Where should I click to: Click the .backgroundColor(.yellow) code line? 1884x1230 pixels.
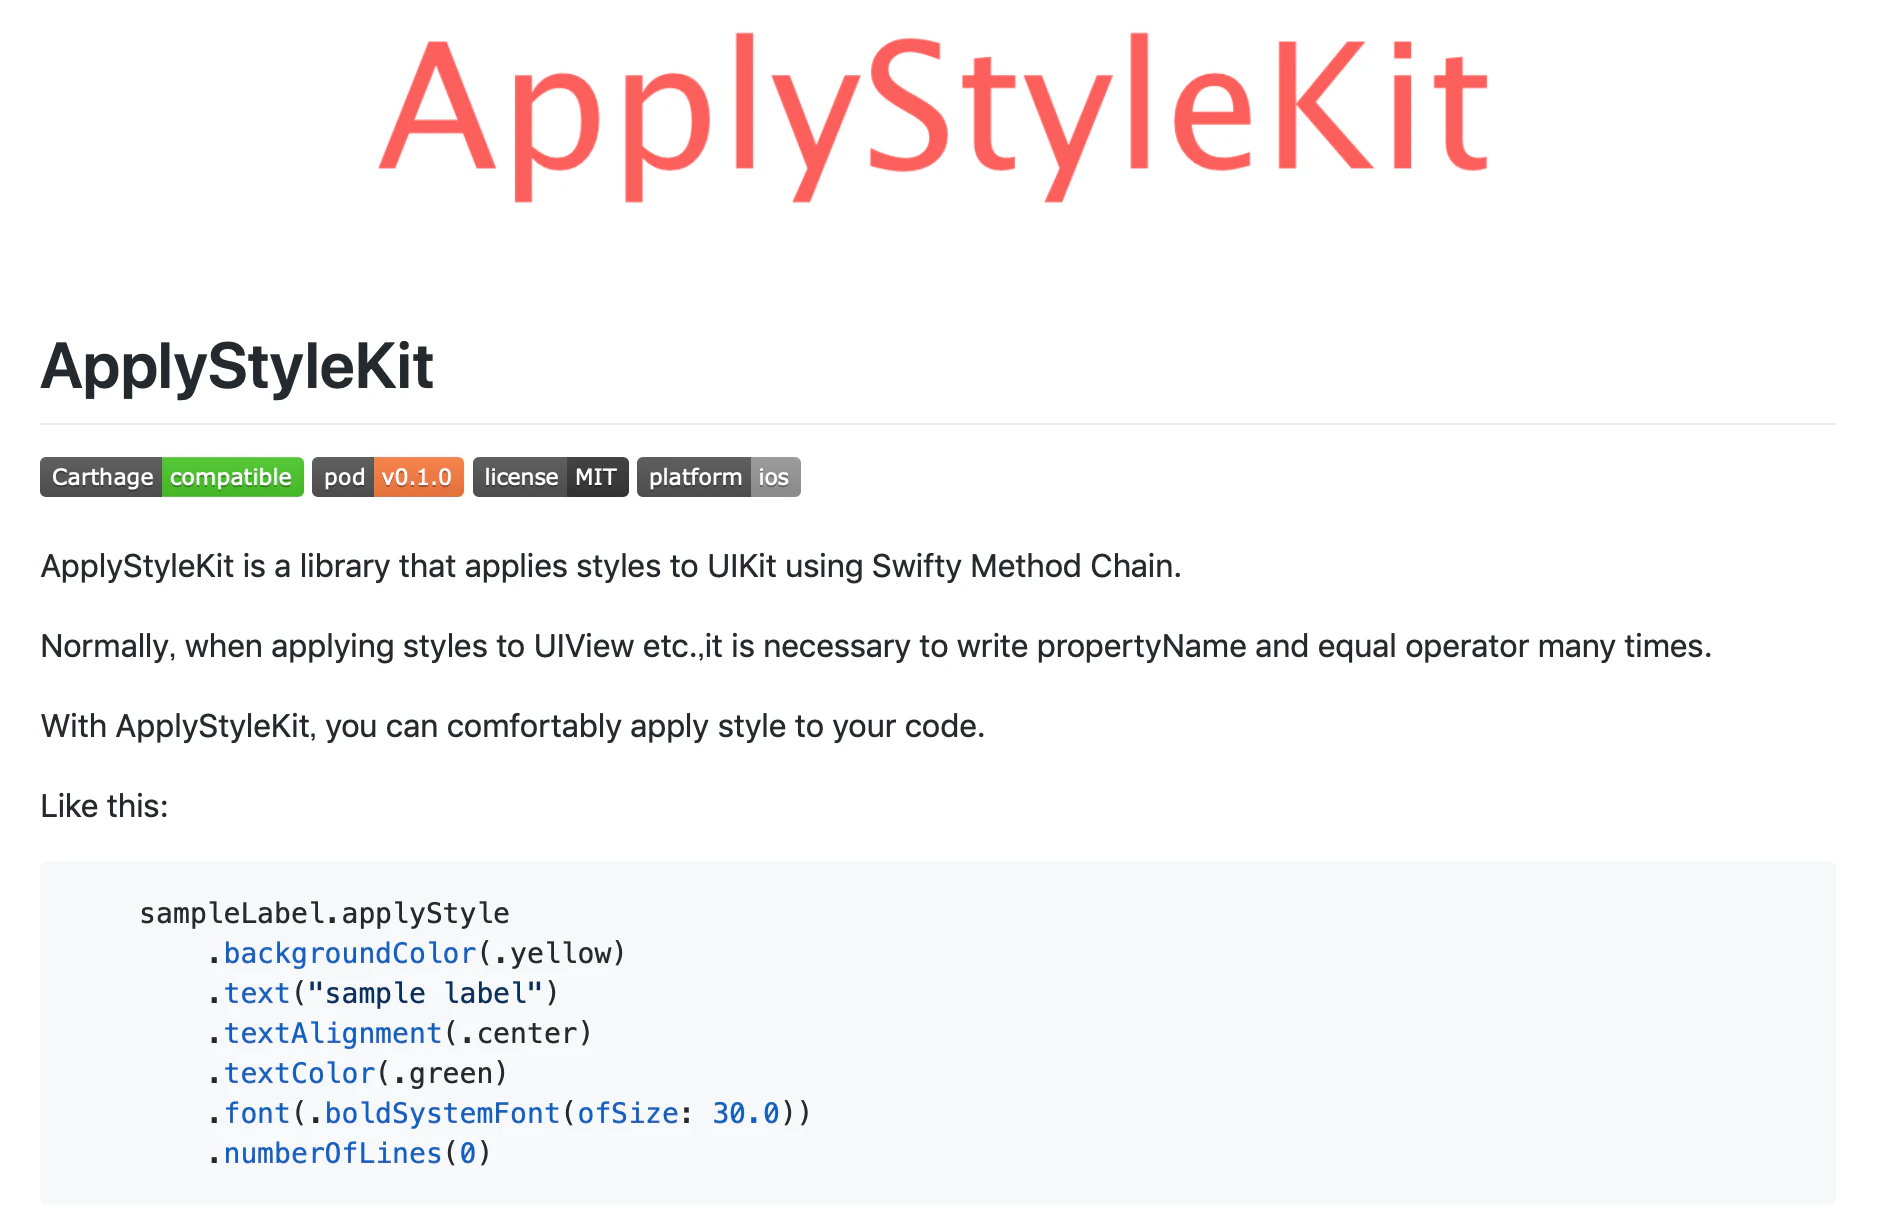[416, 953]
